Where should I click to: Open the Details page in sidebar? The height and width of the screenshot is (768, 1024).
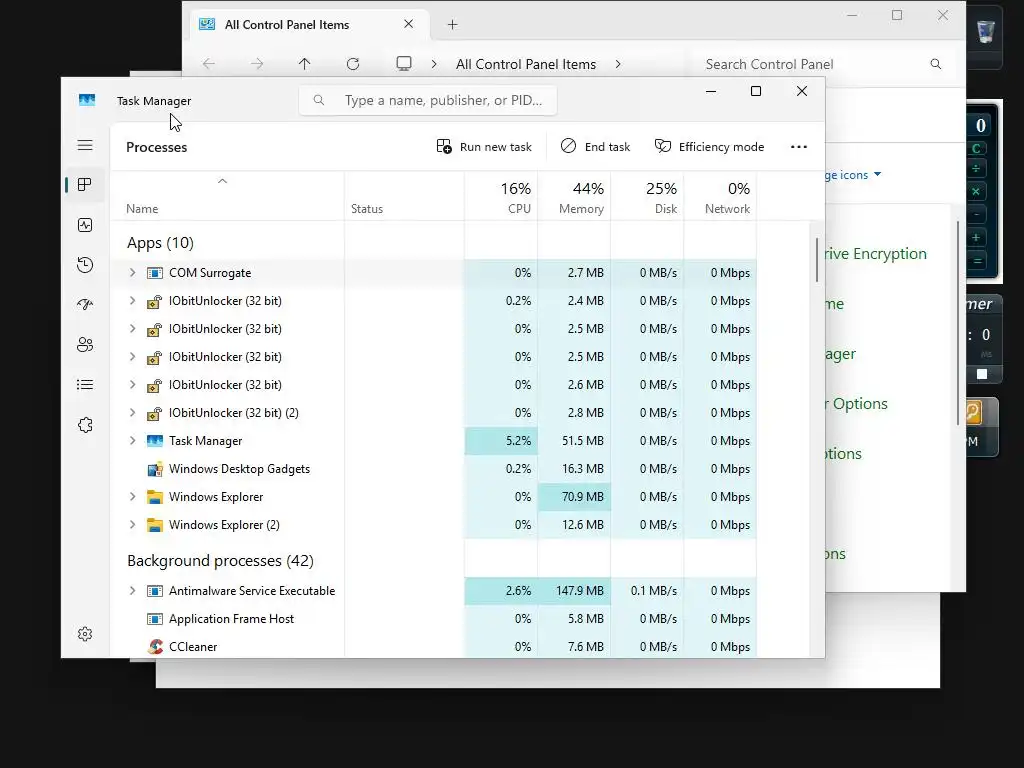pos(85,385)
